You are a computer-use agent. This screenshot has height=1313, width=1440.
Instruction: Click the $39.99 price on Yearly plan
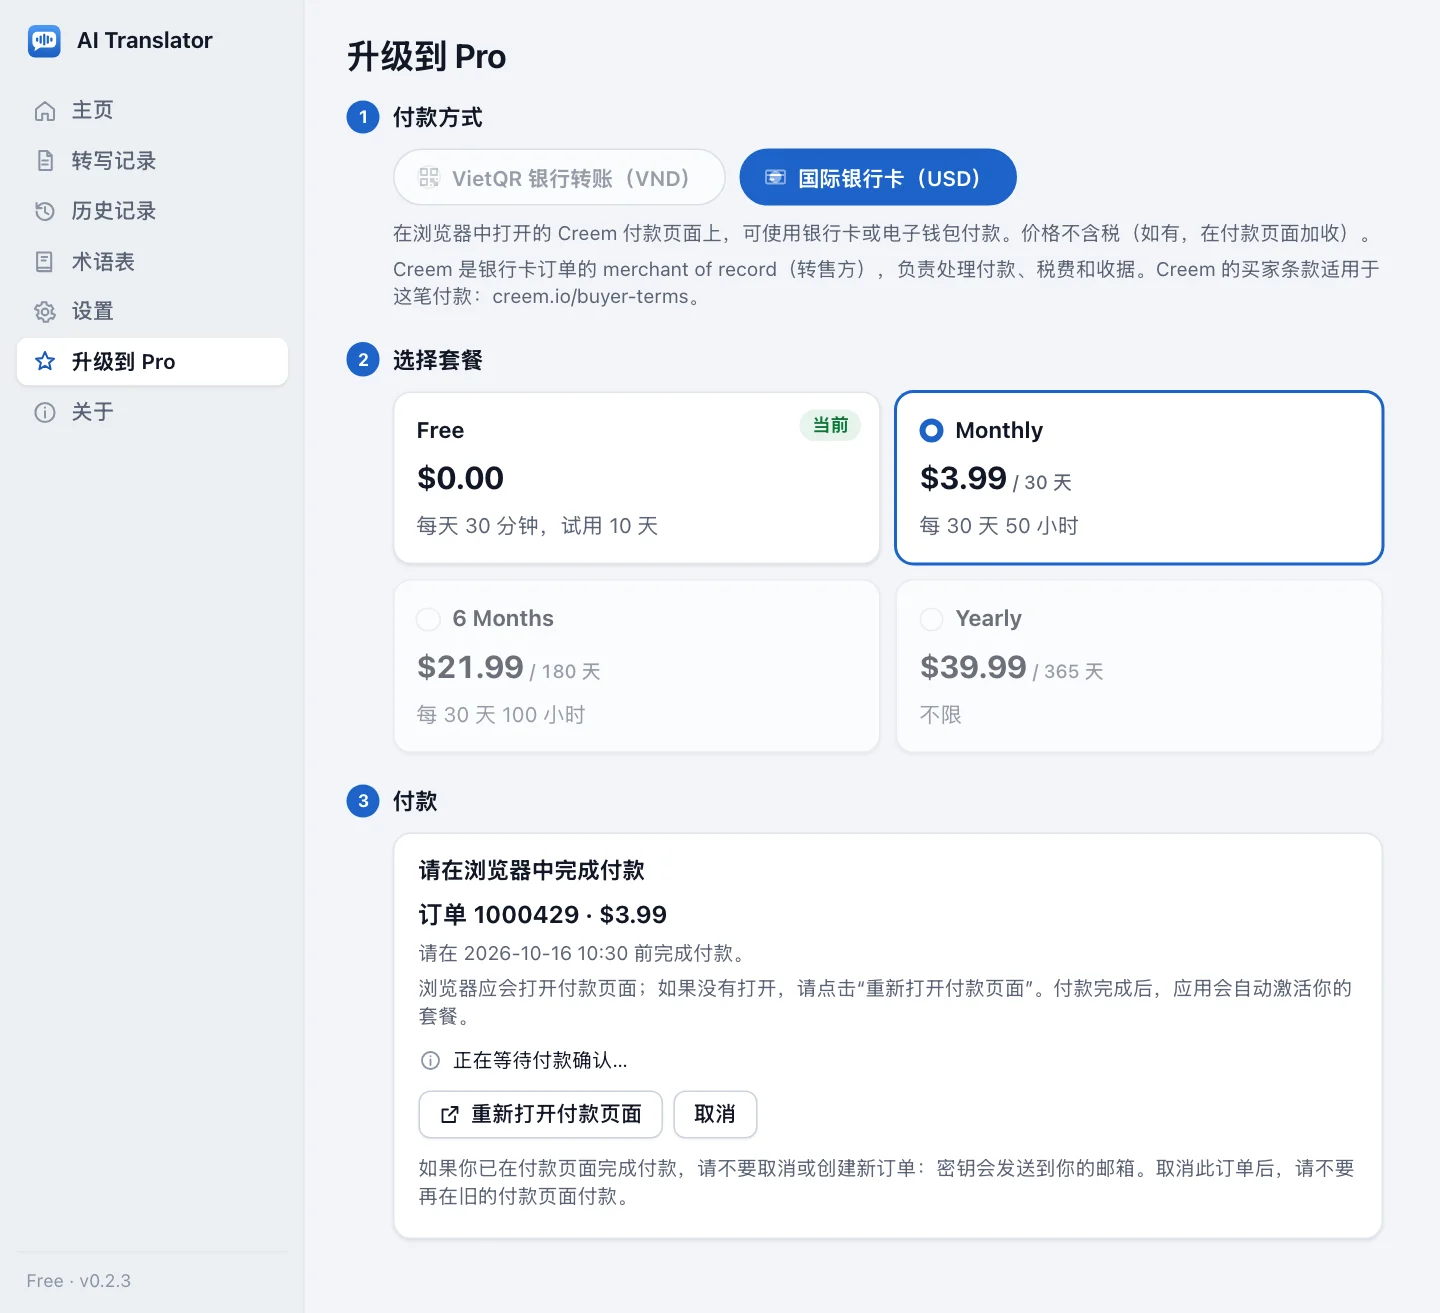coord(973,667)
